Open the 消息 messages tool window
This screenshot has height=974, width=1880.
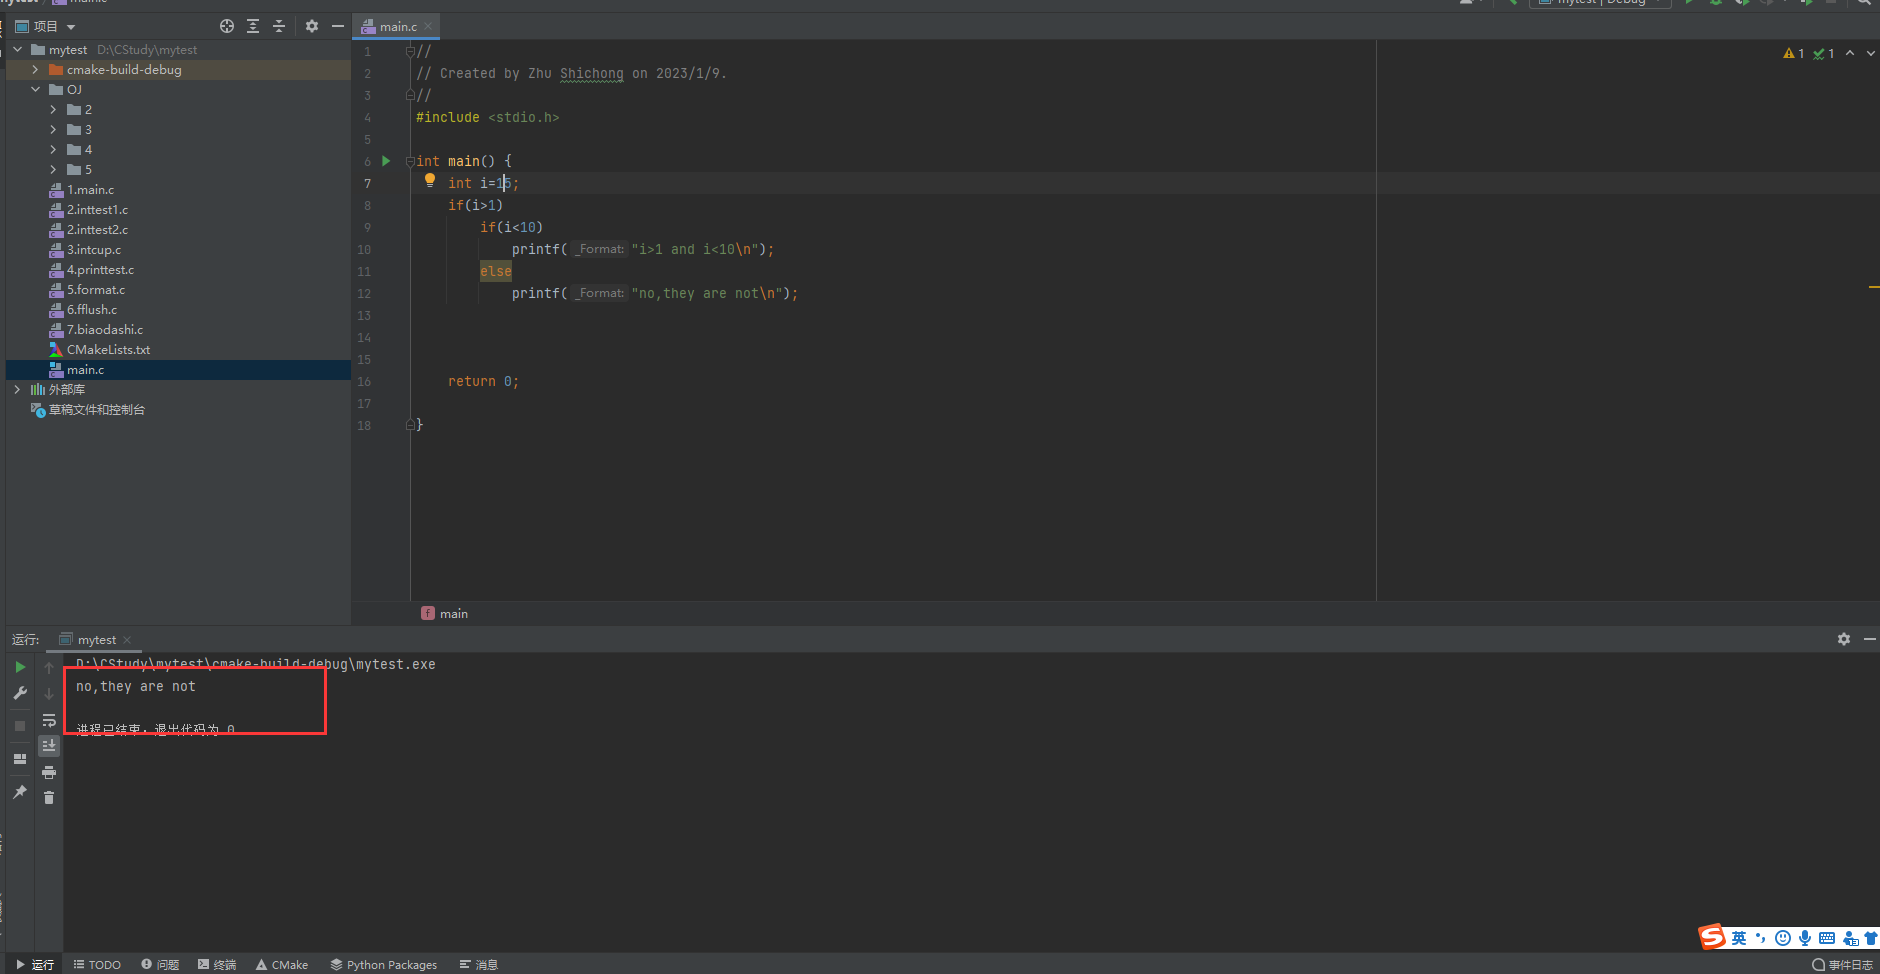tap(479, 965)
